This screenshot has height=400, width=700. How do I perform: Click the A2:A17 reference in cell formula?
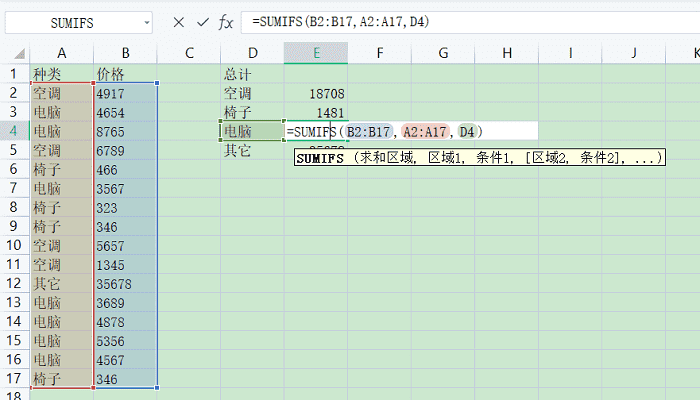[425, 131]
